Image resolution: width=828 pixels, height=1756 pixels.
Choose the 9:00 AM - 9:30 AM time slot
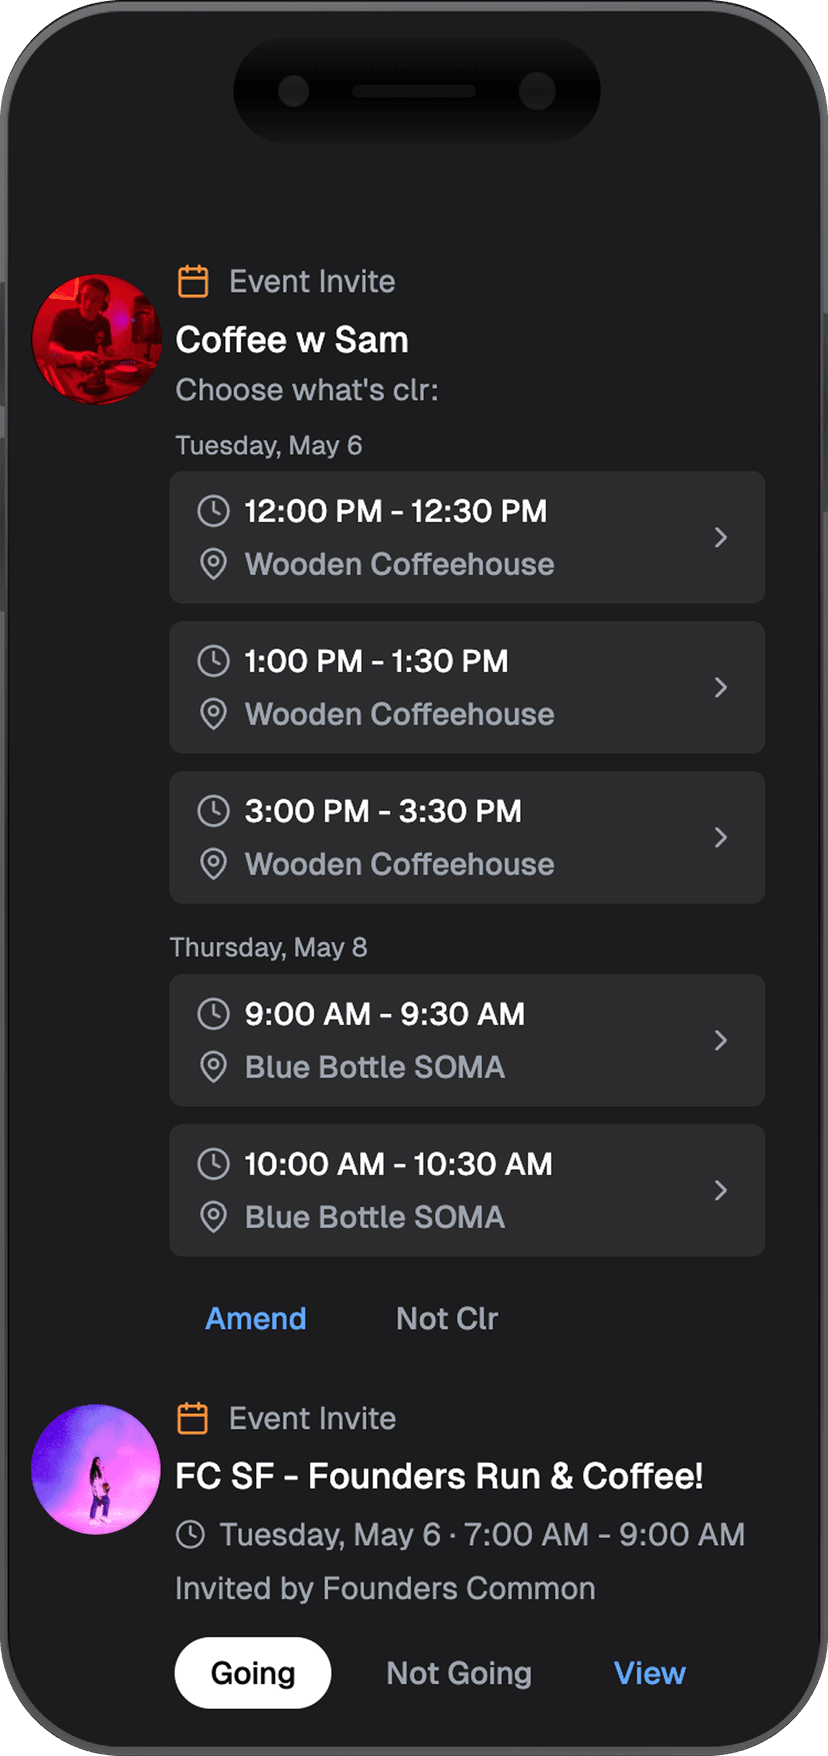pos(467,1040)
